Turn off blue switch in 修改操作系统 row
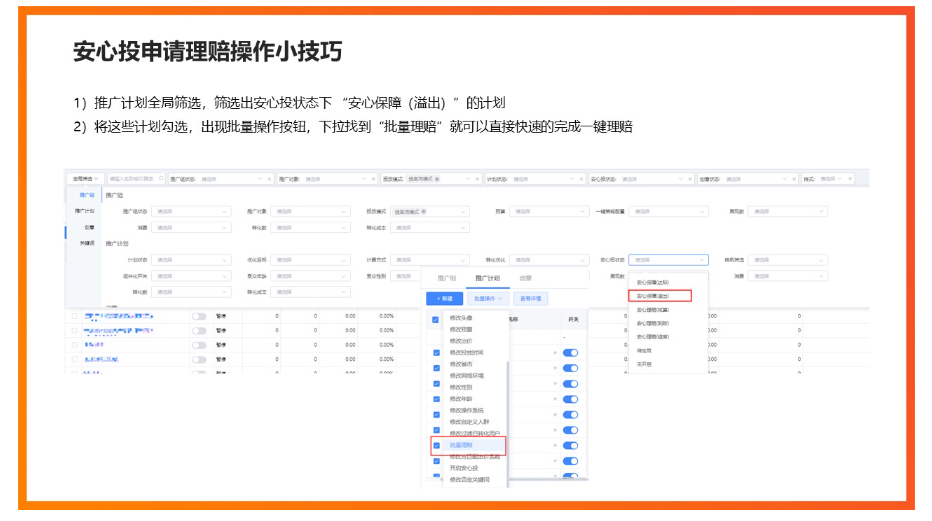 pos(571,415)
